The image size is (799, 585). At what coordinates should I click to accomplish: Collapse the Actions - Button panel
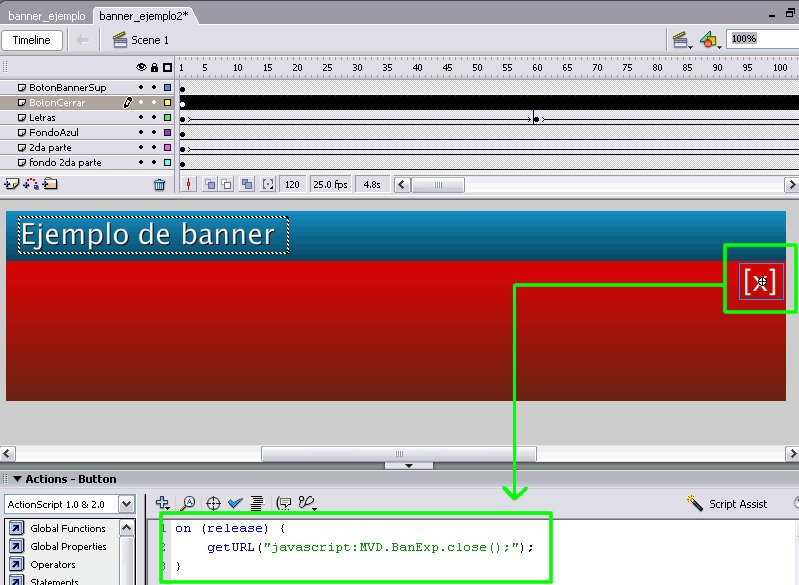16,479
